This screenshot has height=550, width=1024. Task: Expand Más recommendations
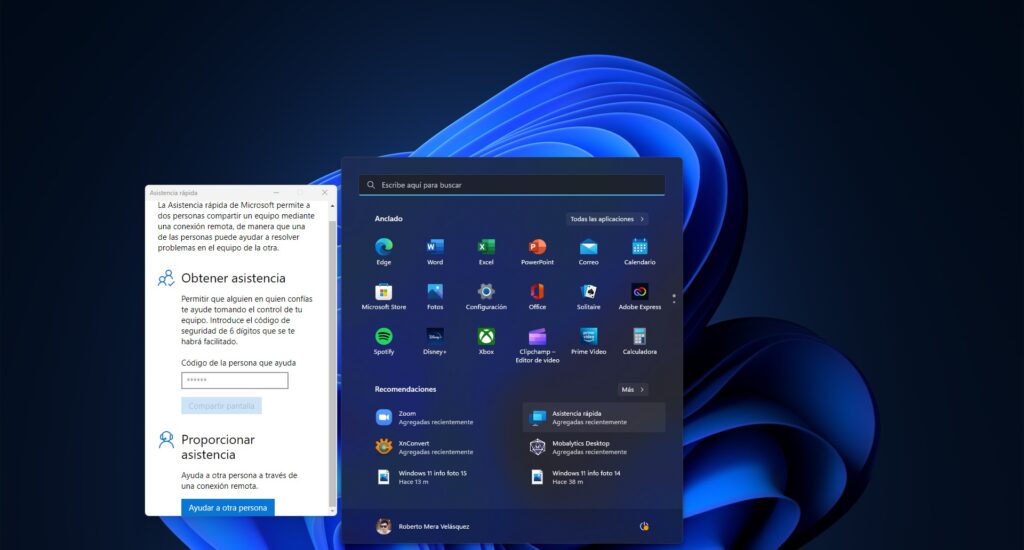coord(632,389)
